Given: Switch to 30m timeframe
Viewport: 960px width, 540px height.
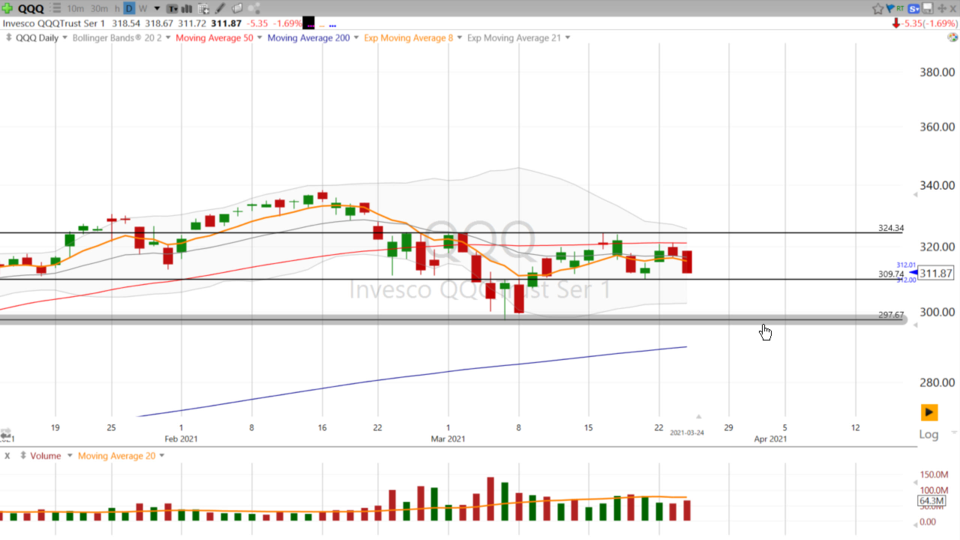Looking at the screenshot, I should pos(99,9).
